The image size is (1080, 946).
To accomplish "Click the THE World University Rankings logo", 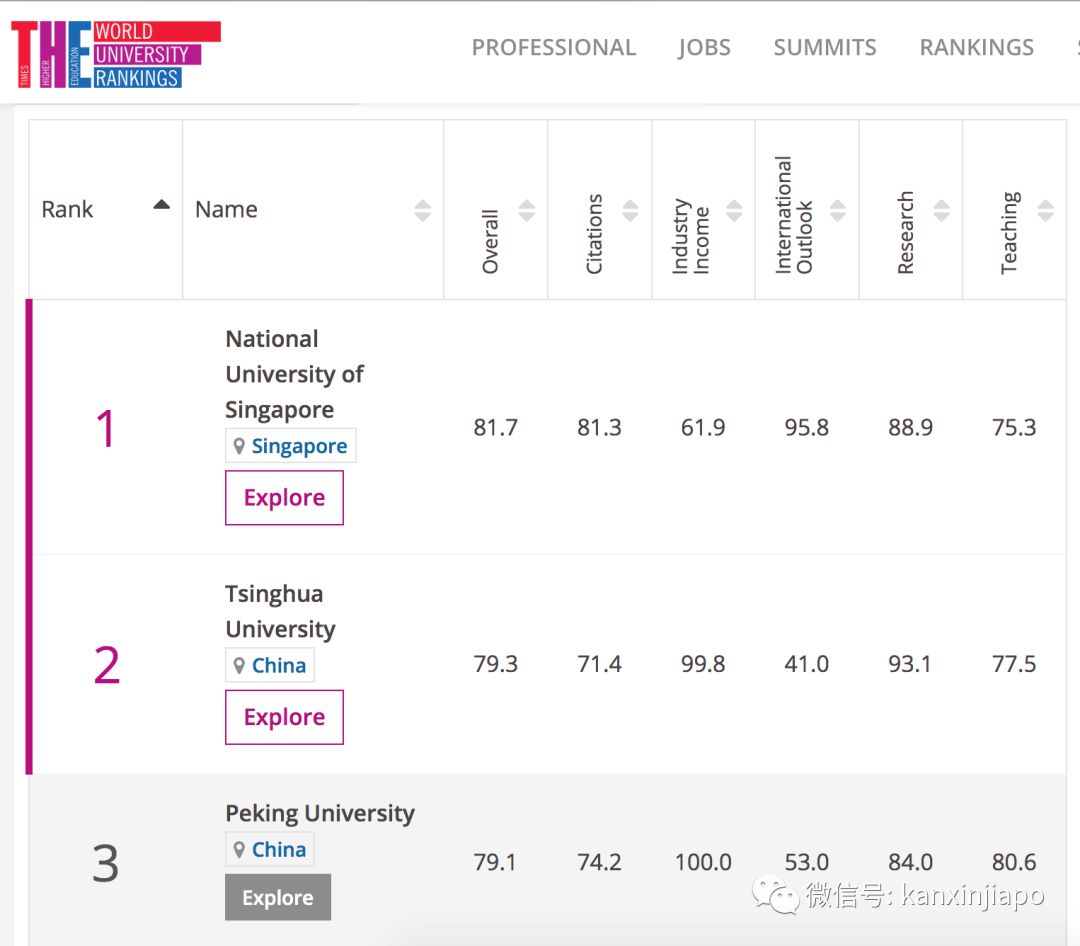I will click(115, 54).
